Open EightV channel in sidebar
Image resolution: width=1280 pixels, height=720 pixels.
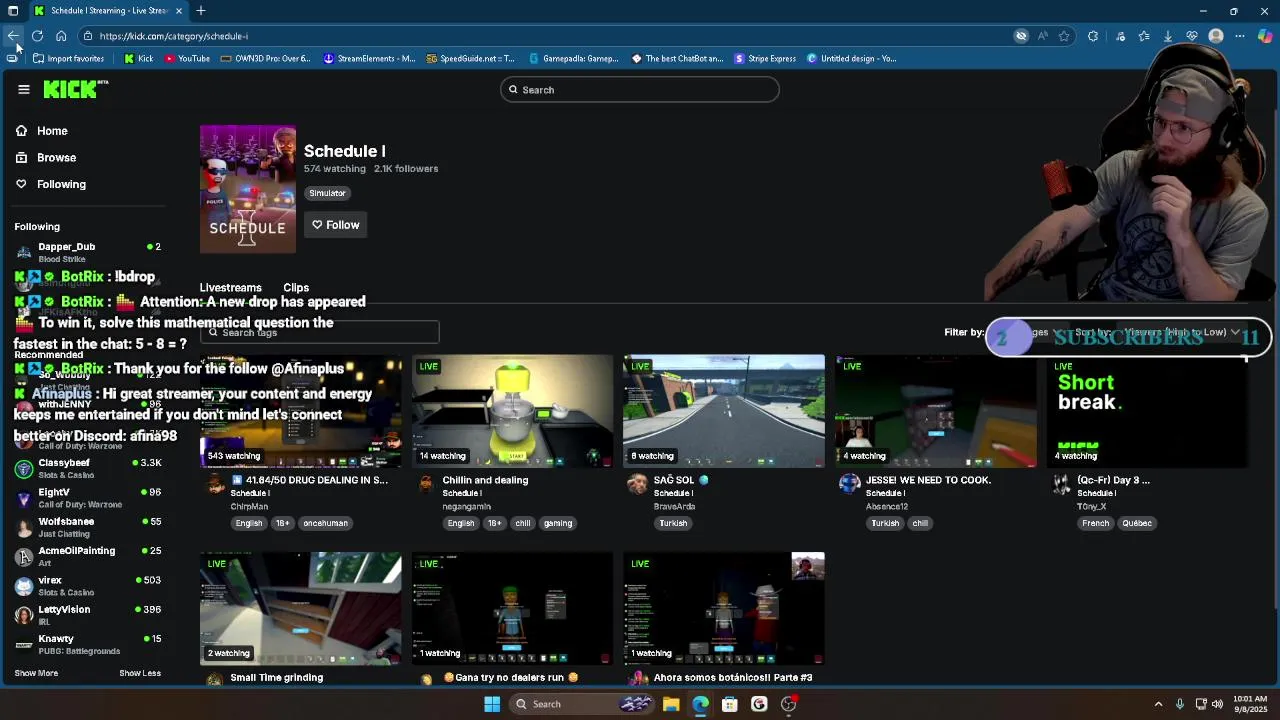point(88,498)
